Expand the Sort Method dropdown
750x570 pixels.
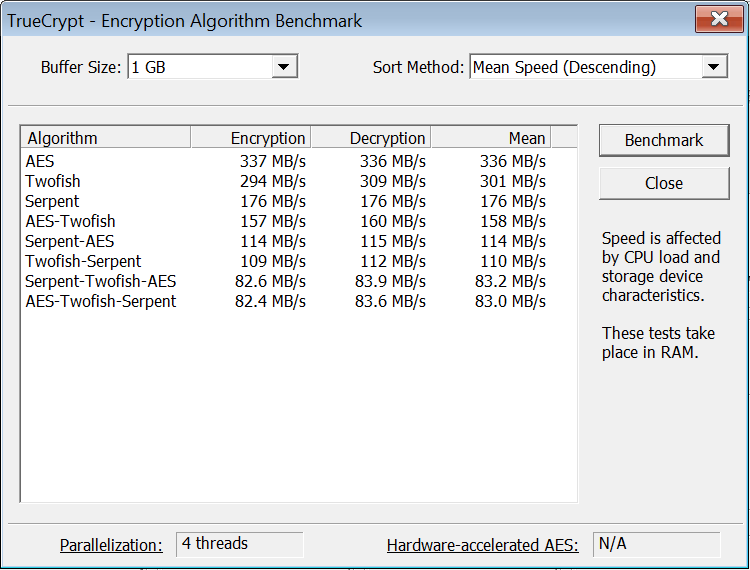pyautogui.click(x=713, y=67)
